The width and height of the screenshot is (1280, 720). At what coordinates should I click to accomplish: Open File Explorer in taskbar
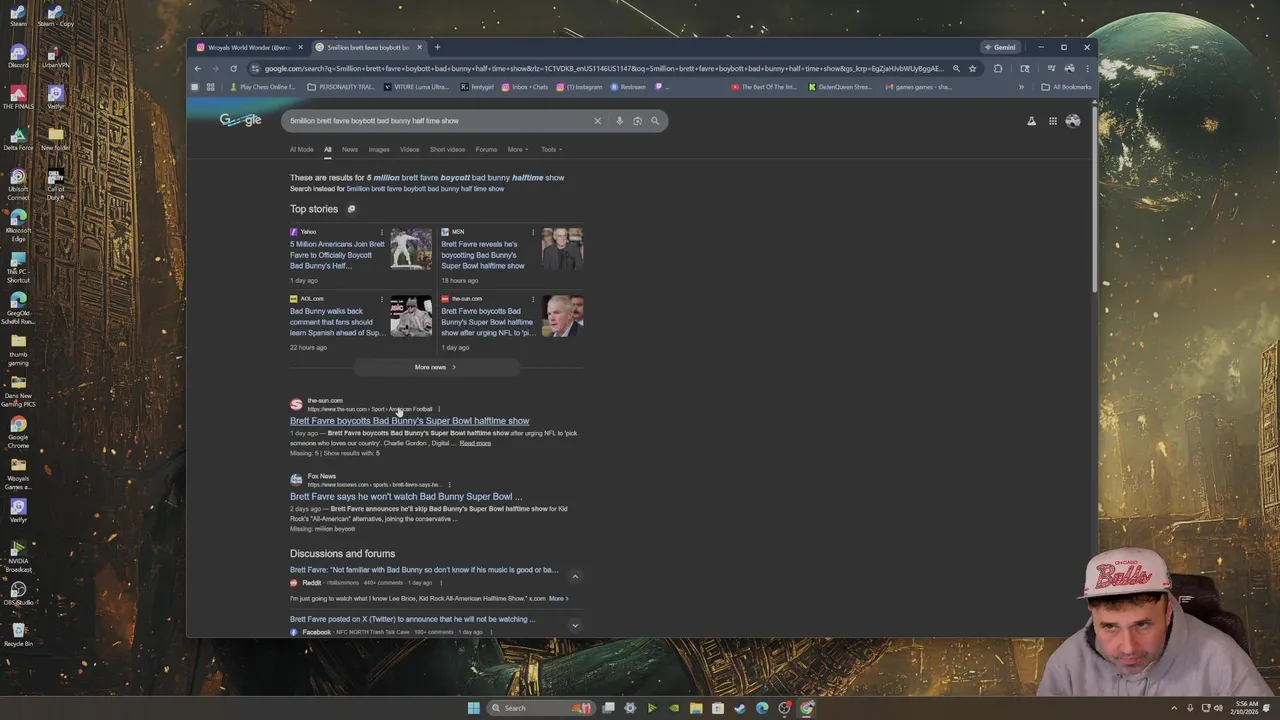tap(696, 708)
